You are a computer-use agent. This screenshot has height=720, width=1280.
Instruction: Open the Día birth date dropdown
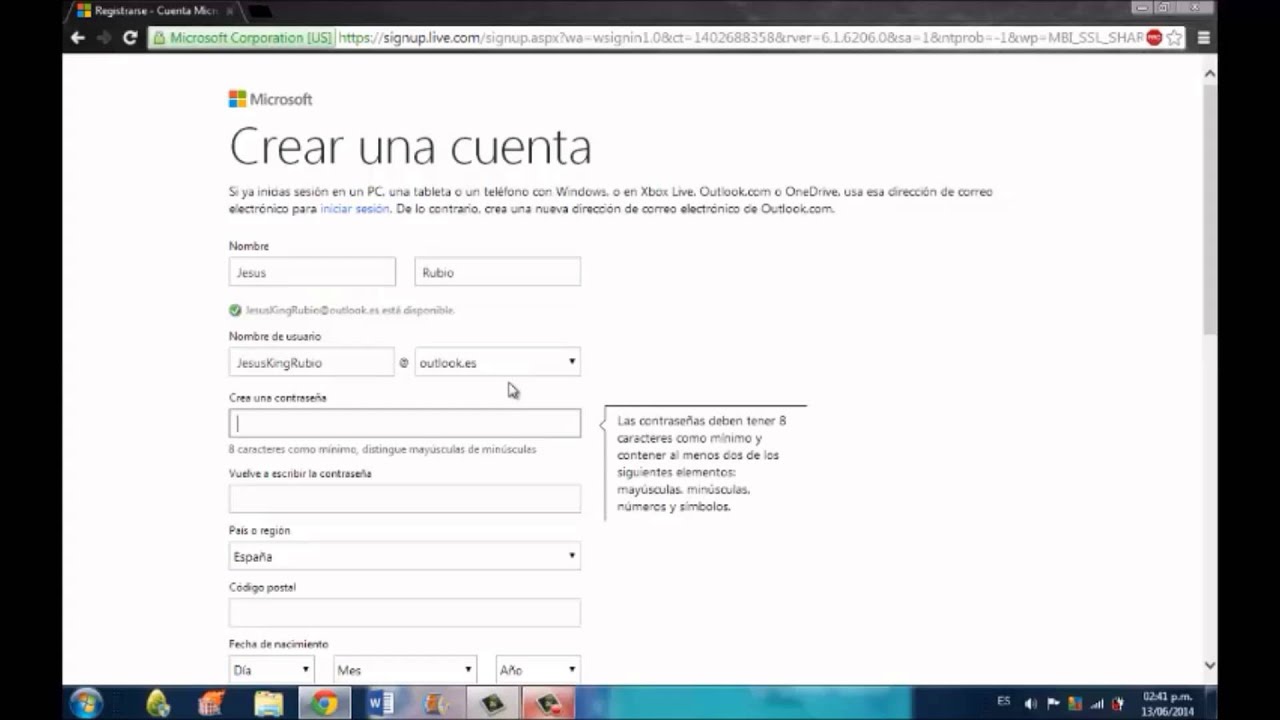point(271,670)
